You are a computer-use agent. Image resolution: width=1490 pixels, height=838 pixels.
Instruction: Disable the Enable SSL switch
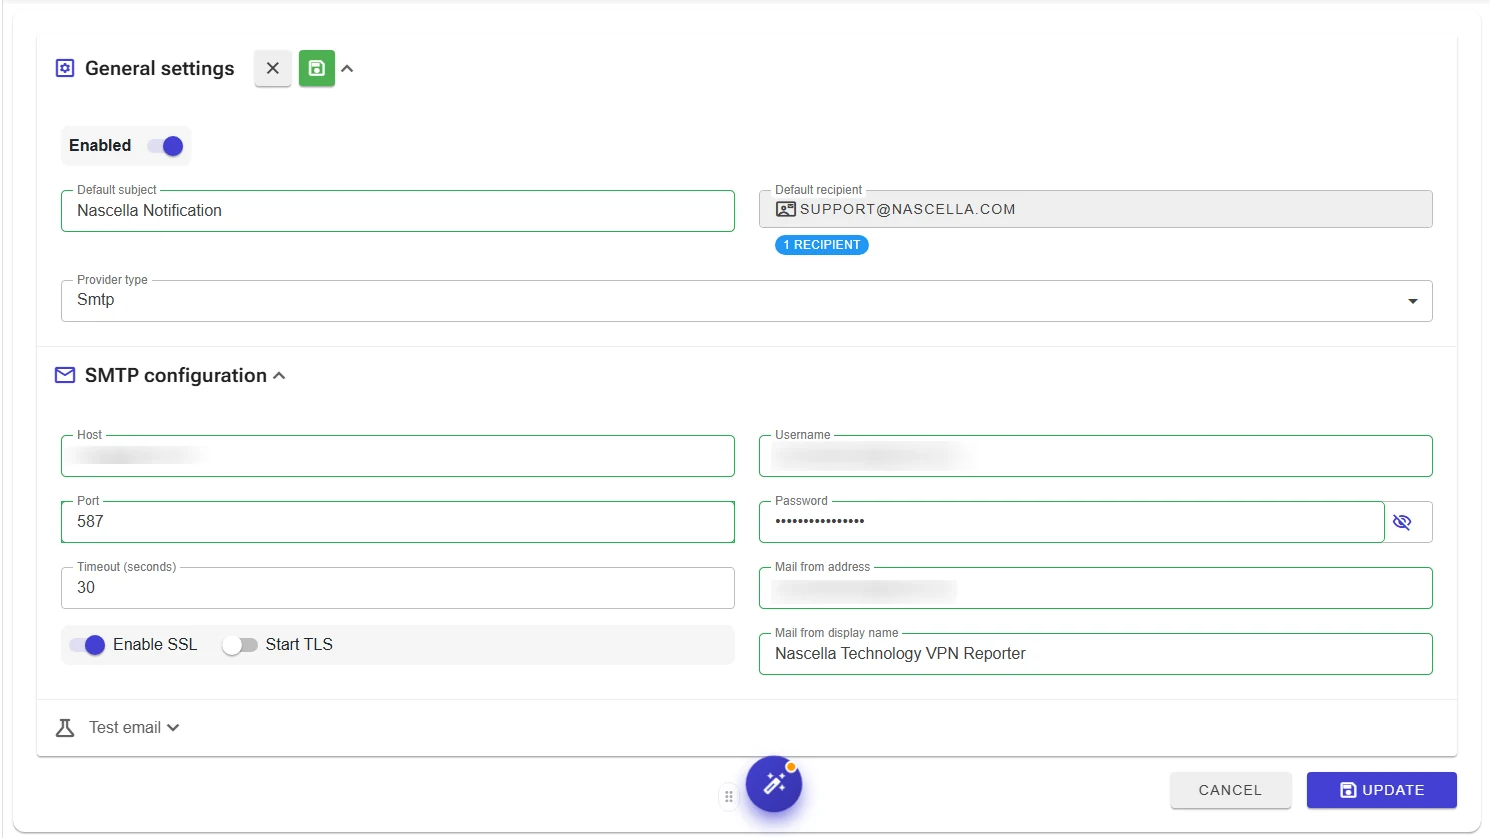point(88,645)
